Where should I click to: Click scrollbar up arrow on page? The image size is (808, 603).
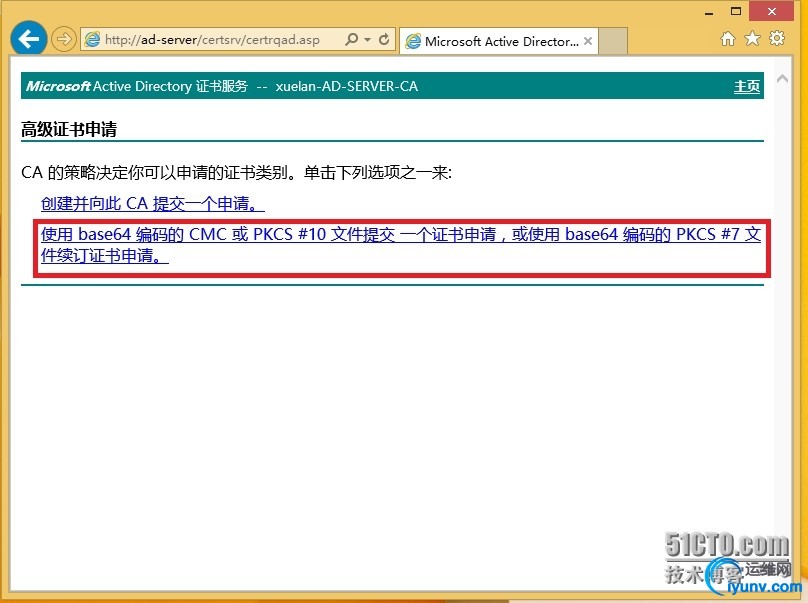click(x=782, y=79)
